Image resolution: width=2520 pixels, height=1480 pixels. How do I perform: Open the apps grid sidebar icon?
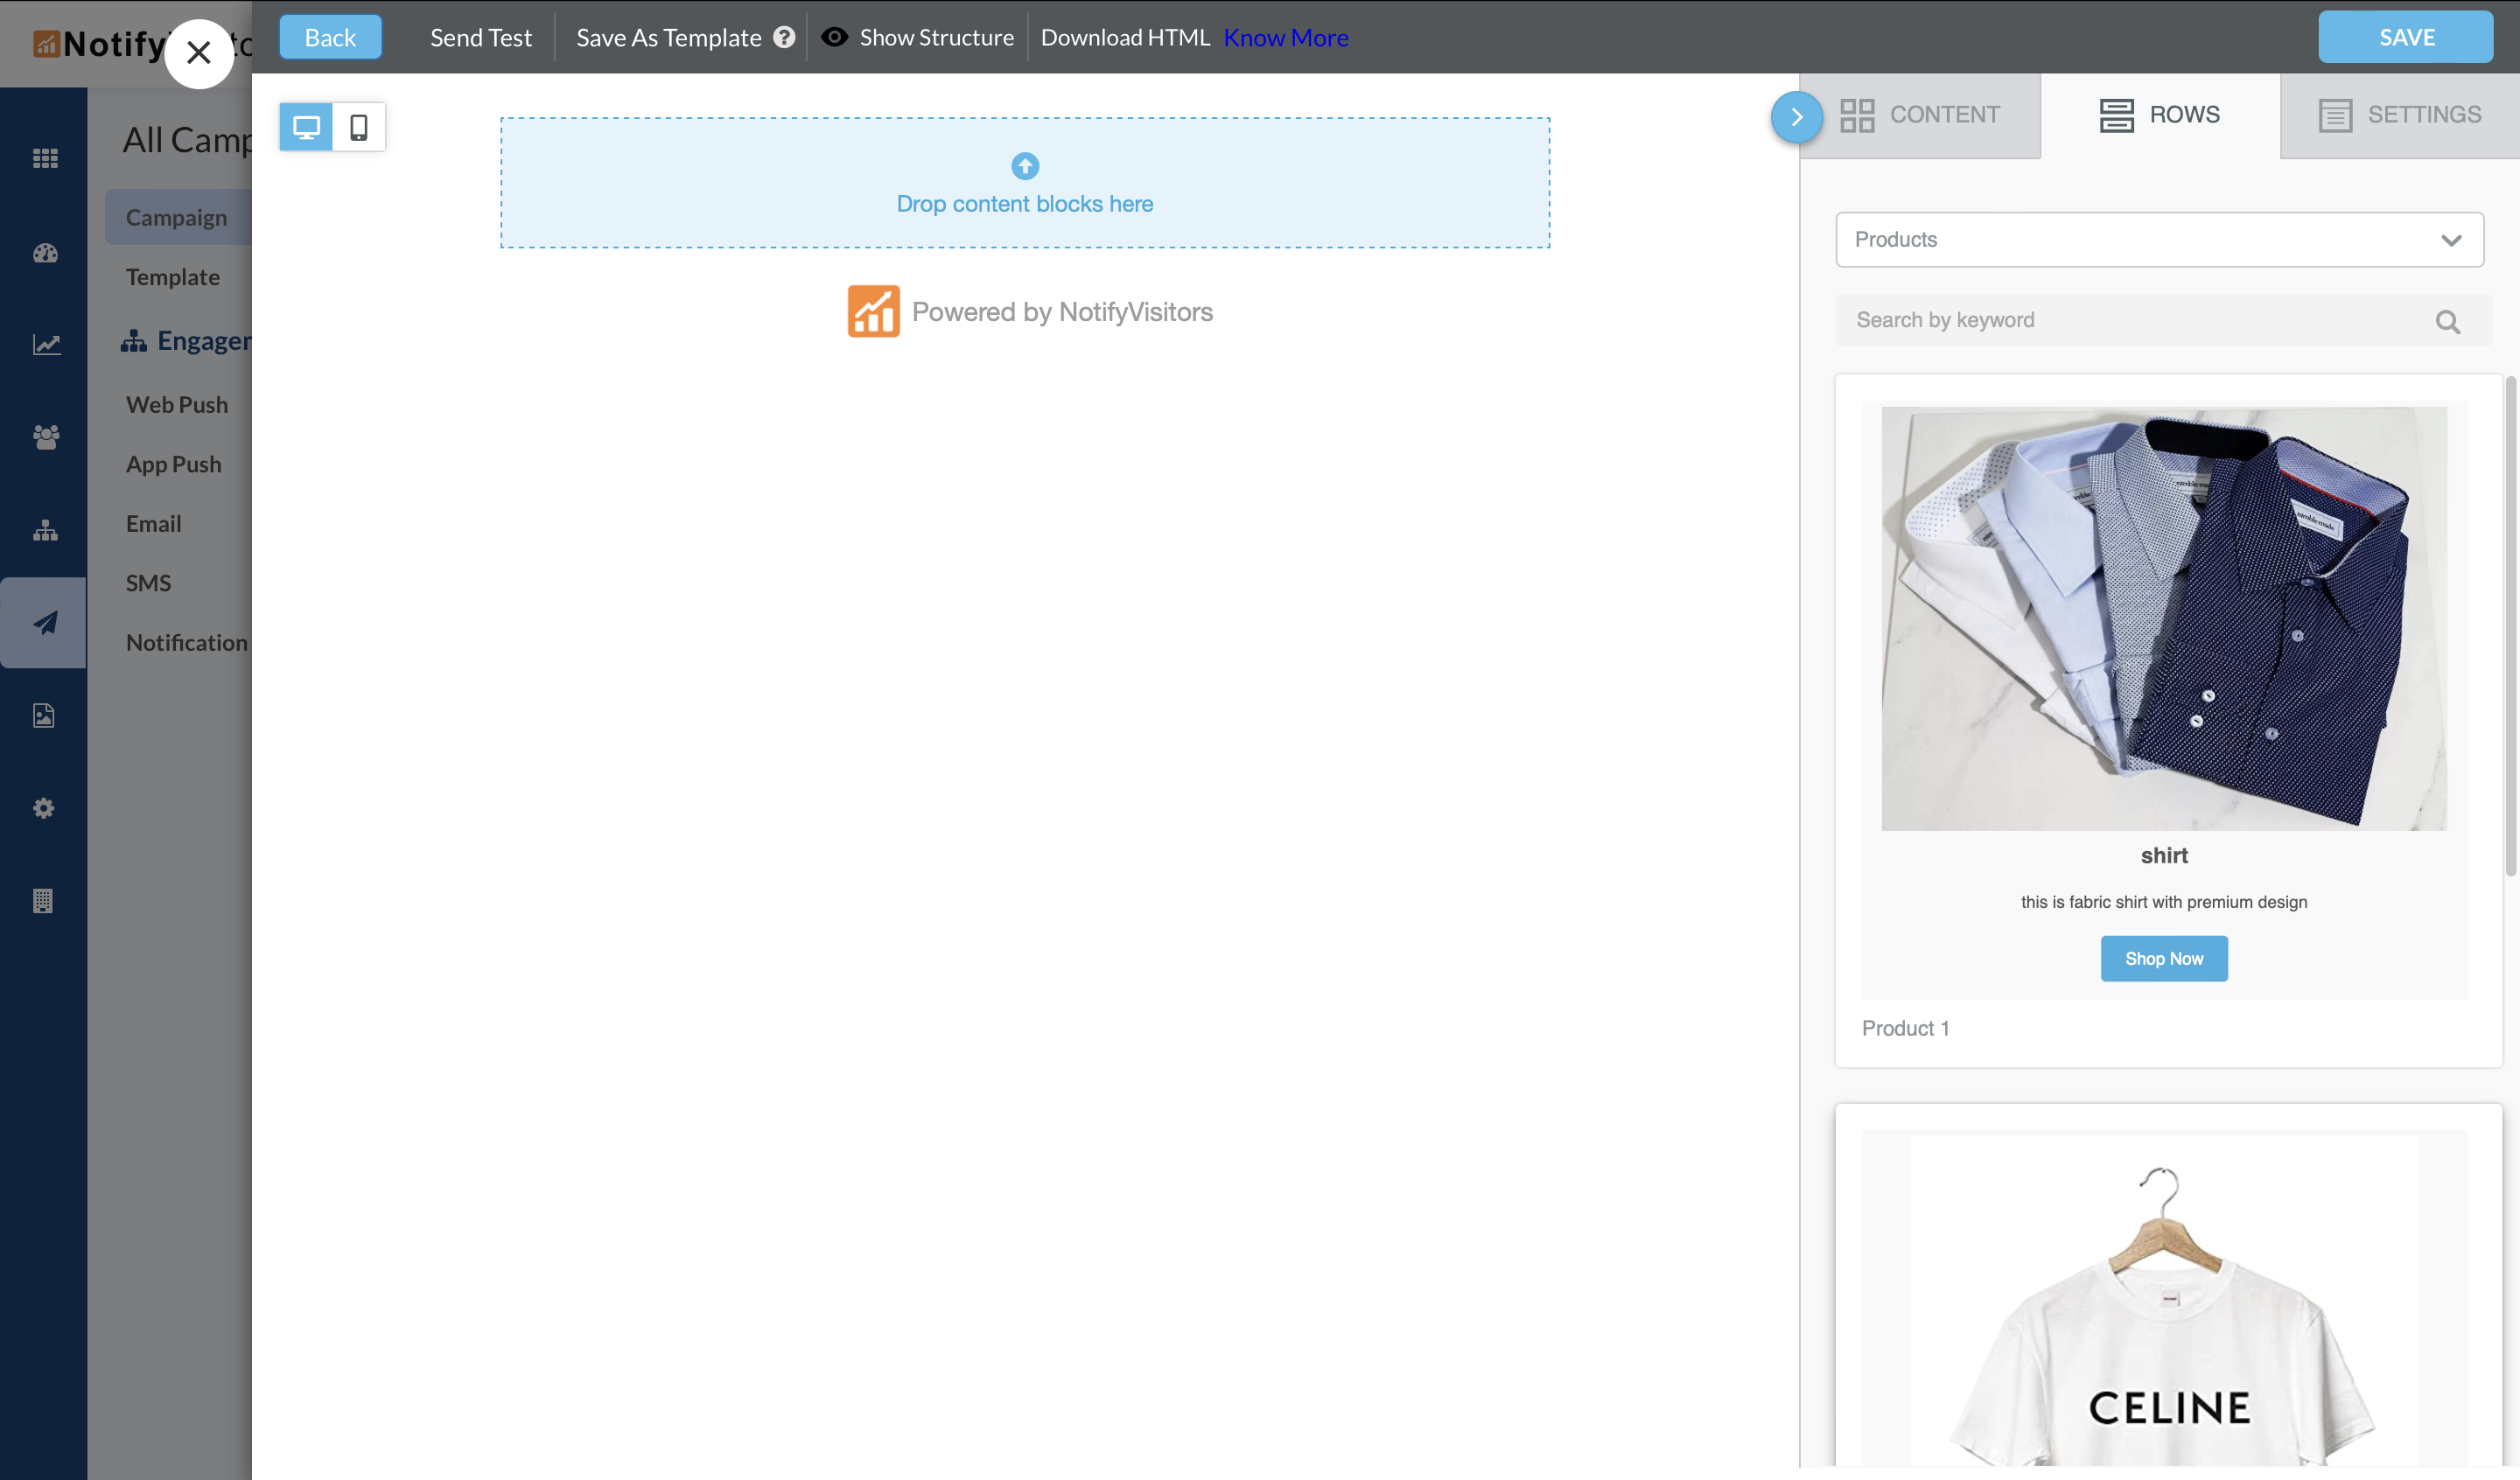[45, 158]
